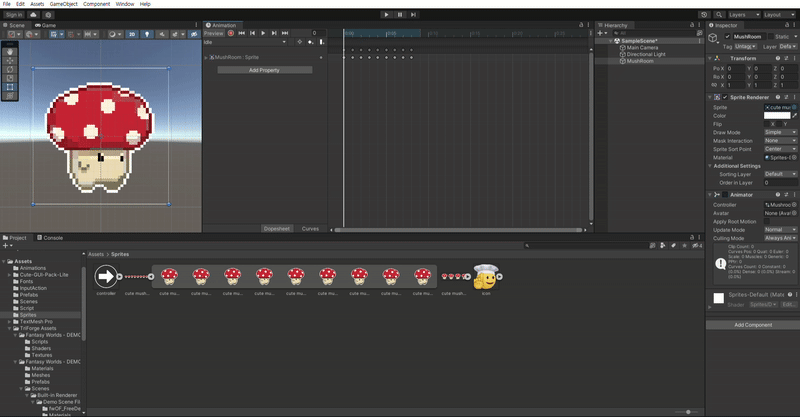Image resolution: width=800 pixels, height=417 pixels.
Task: Toggle the MushRoom active checkbox
Action: [x=727, y=37]
